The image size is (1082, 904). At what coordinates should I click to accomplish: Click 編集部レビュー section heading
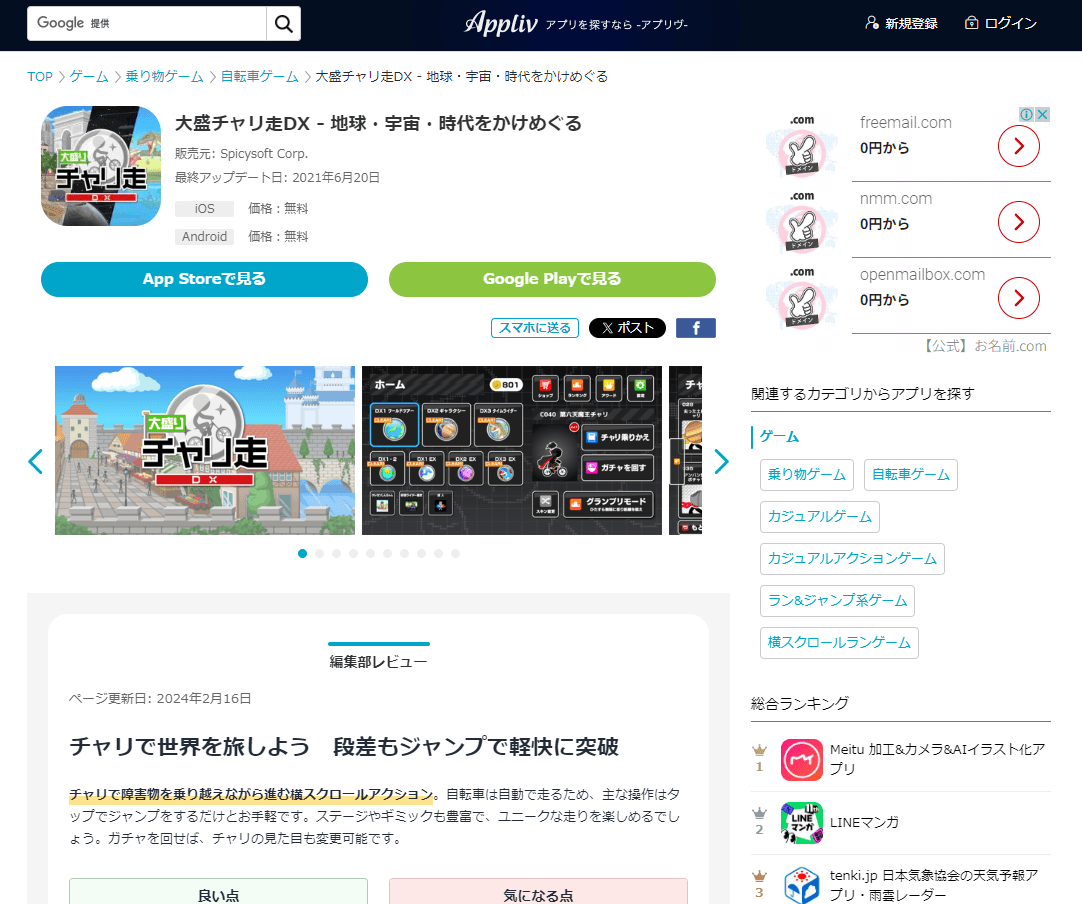tap(378, 662)
